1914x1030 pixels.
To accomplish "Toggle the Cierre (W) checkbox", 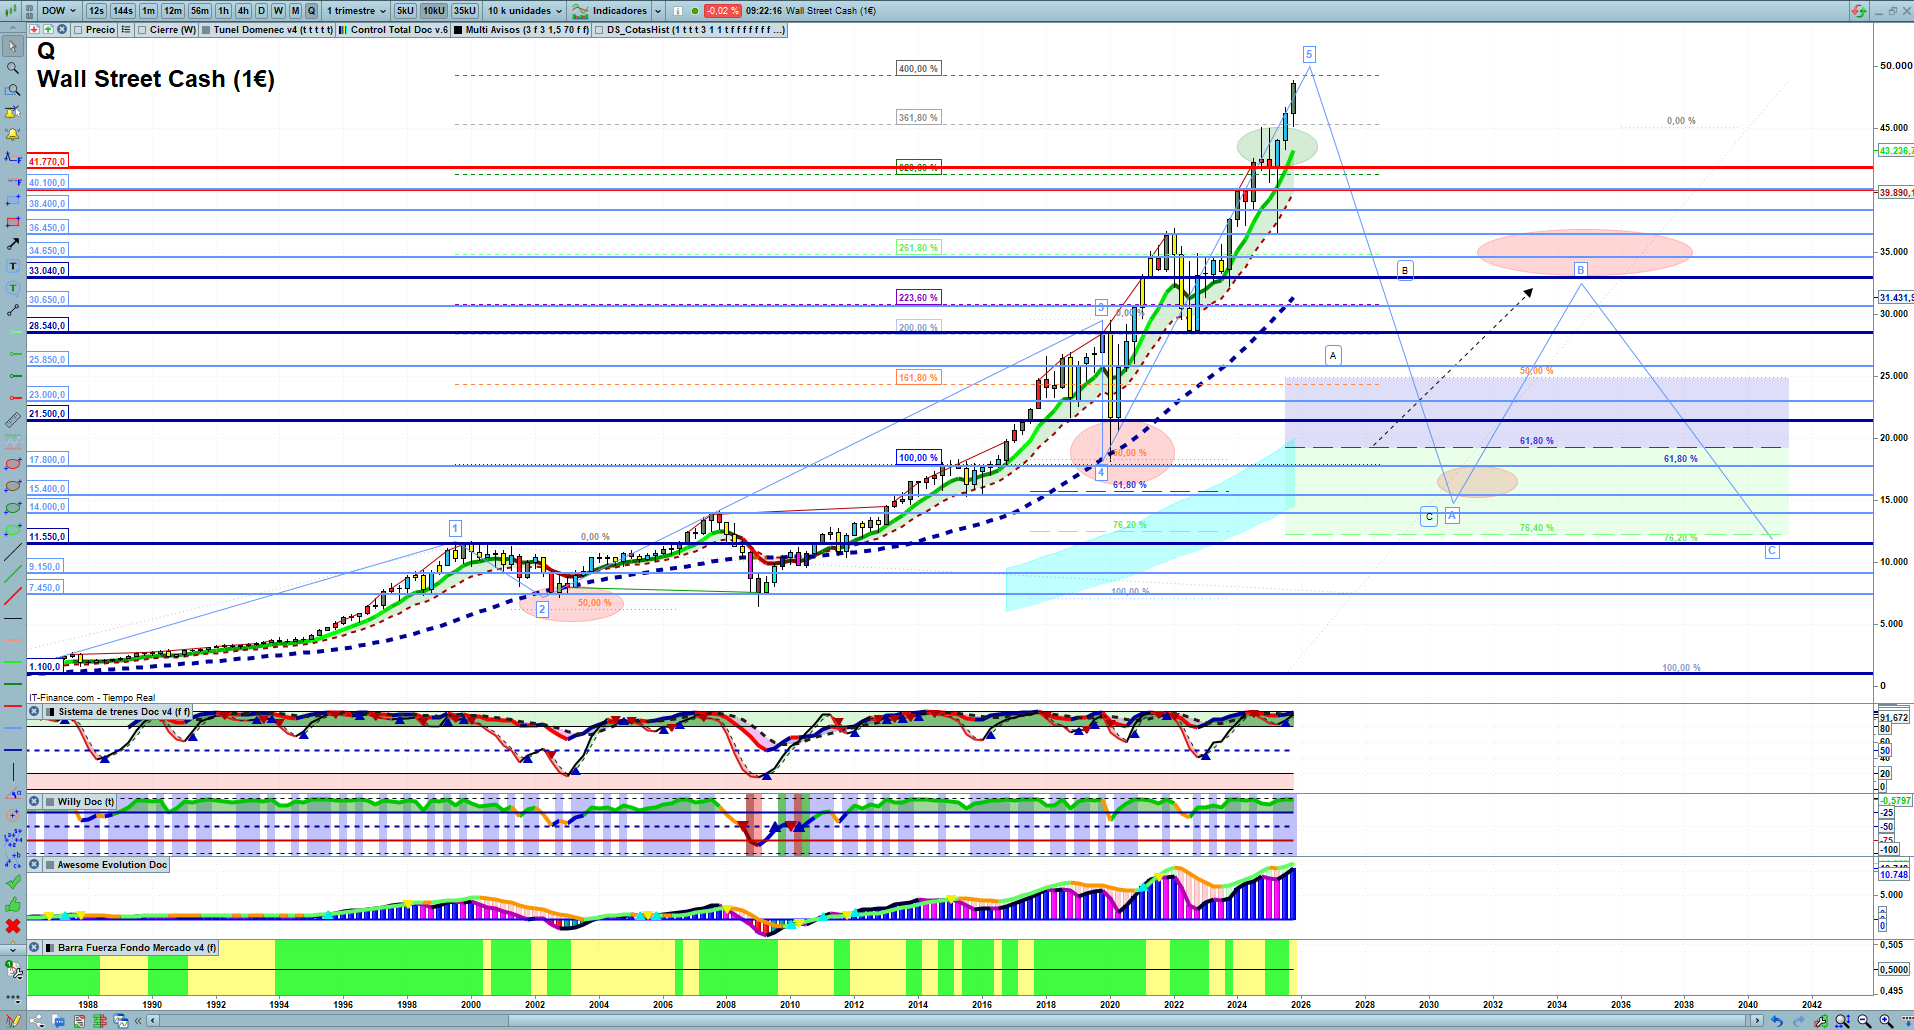I will point(142,30).
